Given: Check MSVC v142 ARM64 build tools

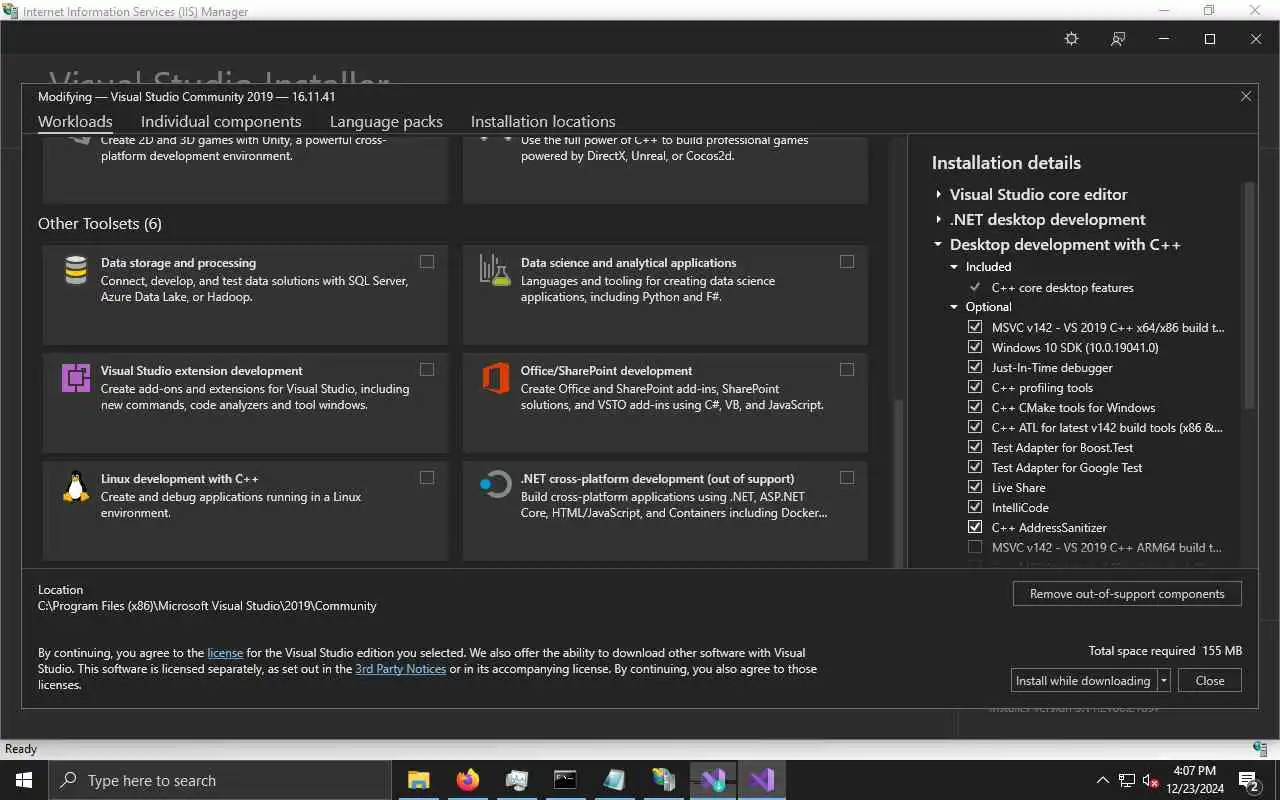Looking at the screenshot, I should click(x=975, y=547).
